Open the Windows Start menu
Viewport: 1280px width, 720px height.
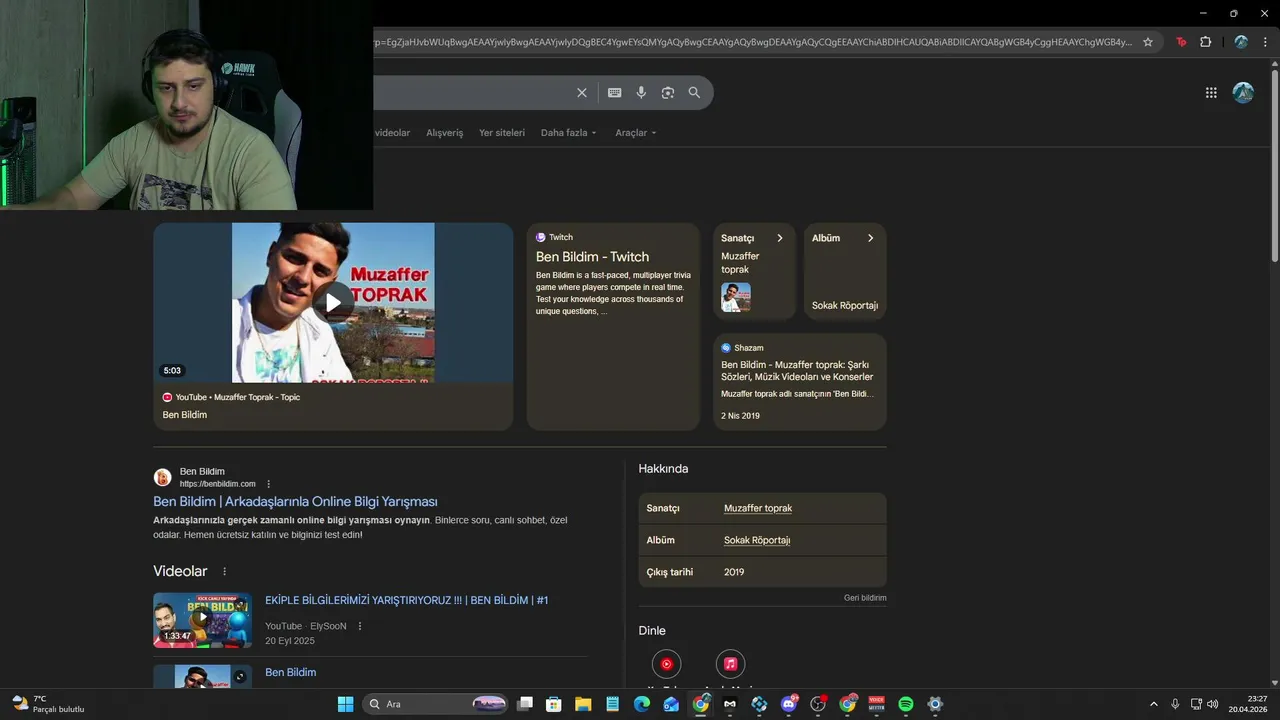pyautogui.click(x=345, y=704)
